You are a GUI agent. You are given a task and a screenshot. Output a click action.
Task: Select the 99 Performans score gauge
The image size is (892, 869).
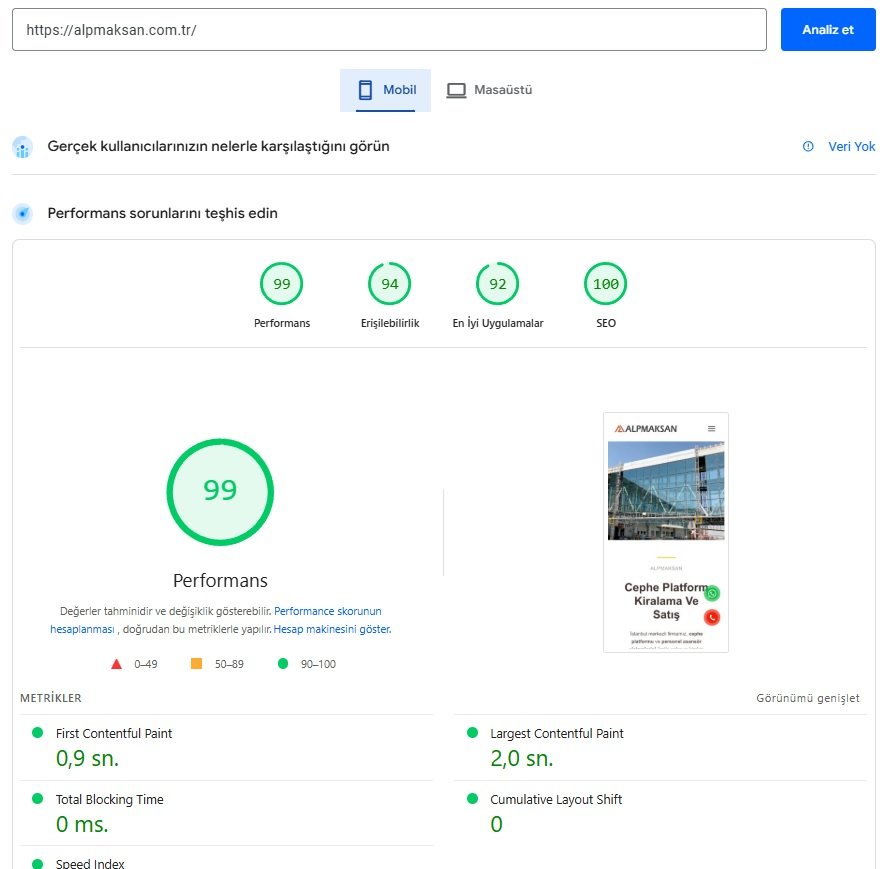[x=282, y=284]
